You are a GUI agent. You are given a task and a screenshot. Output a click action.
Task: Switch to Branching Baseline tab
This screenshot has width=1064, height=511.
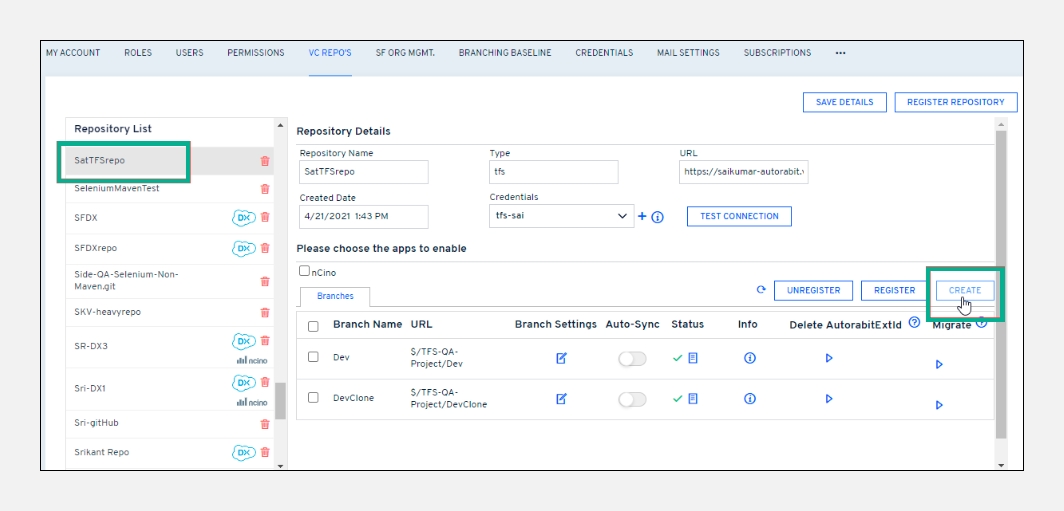505,53
